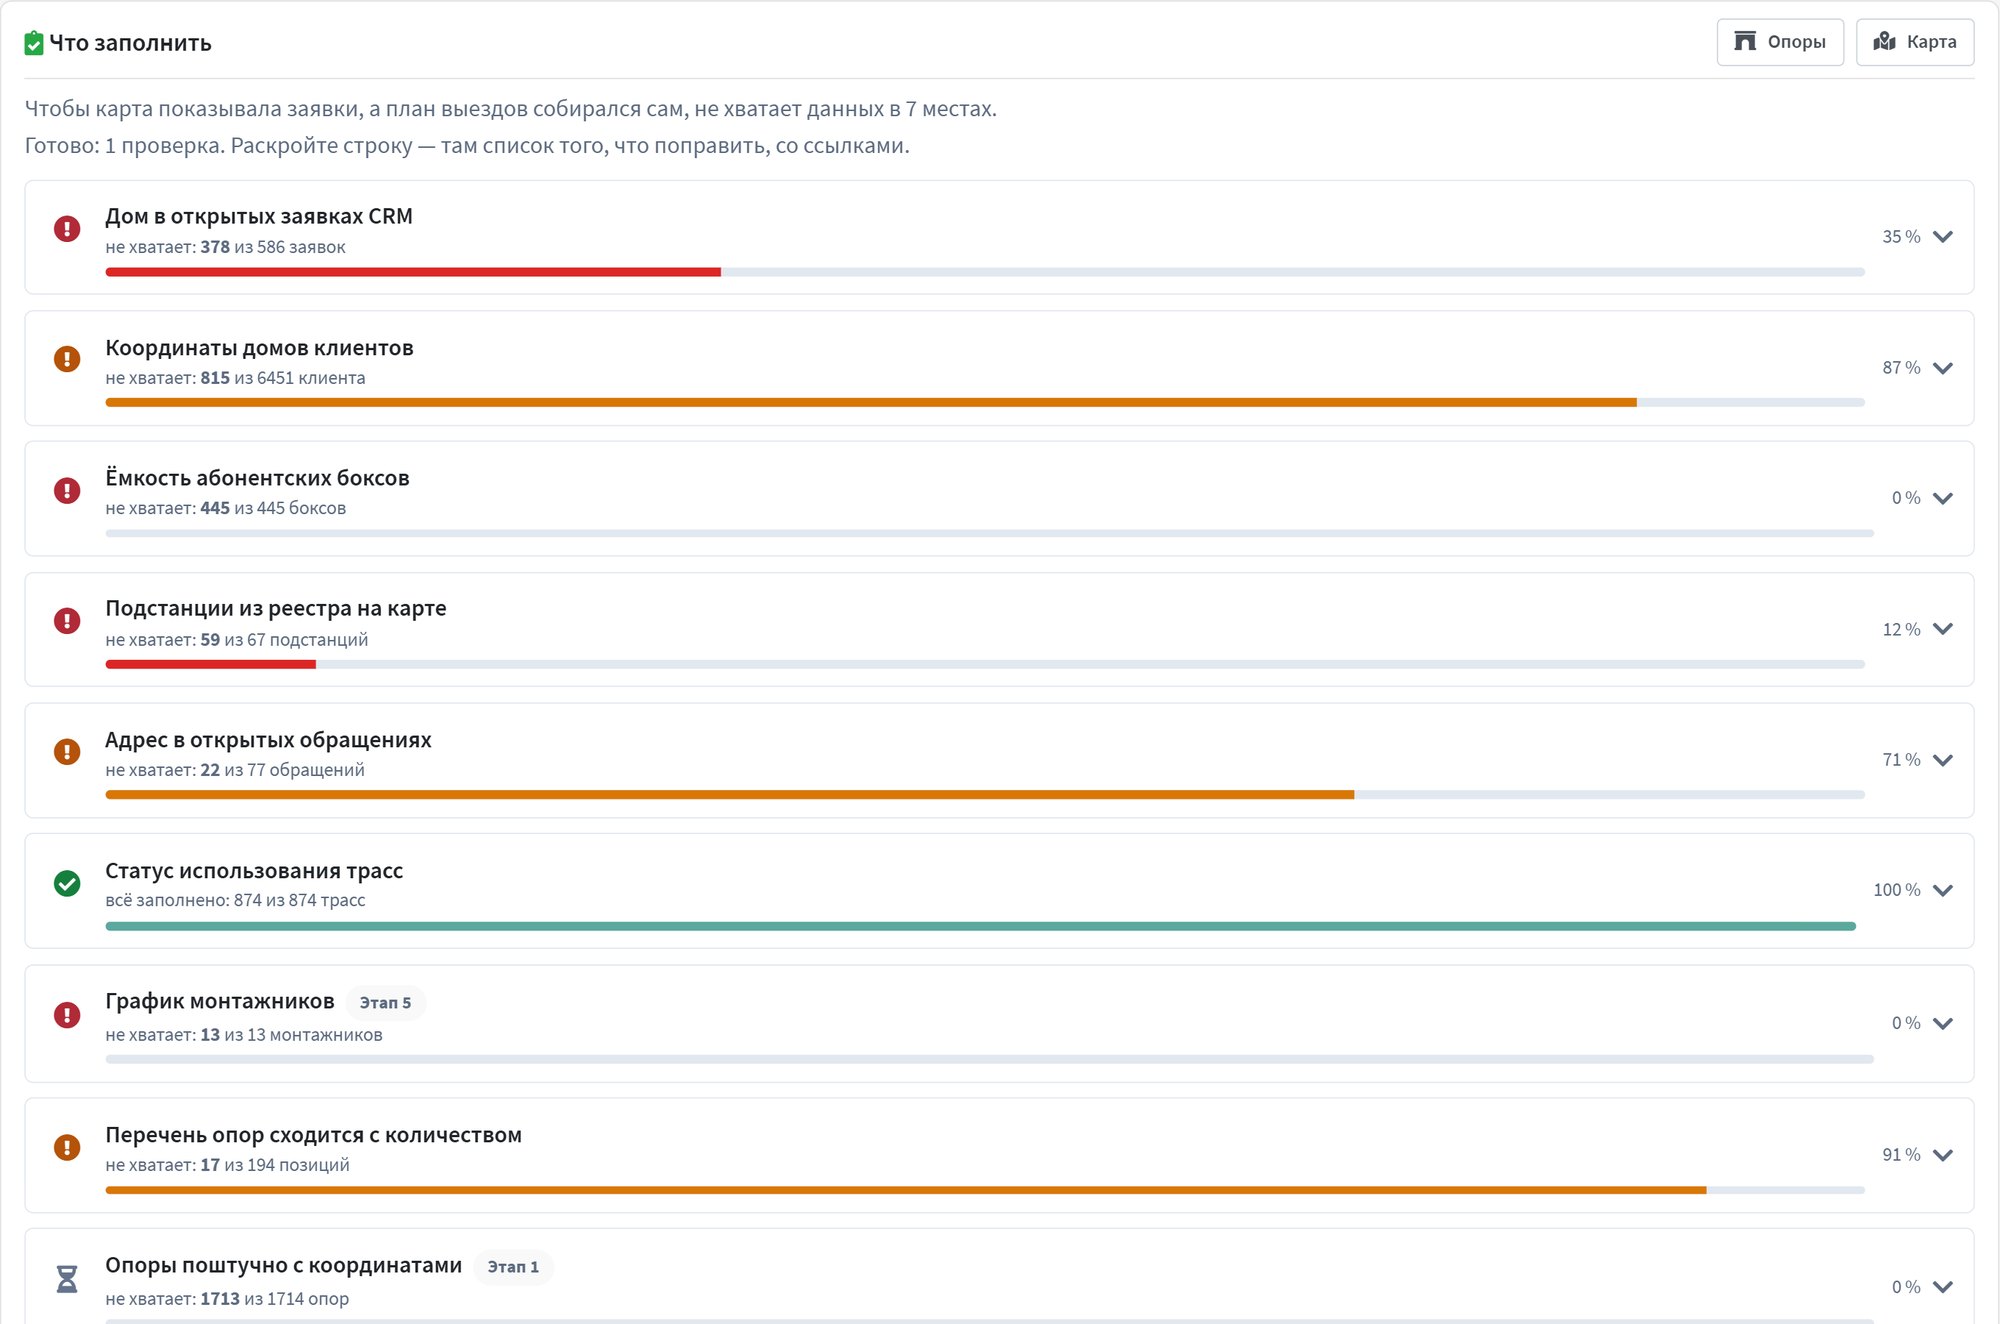
Task: Expand 'Подстанции из реестра на карте' chevron
Action: [1943, 629]
